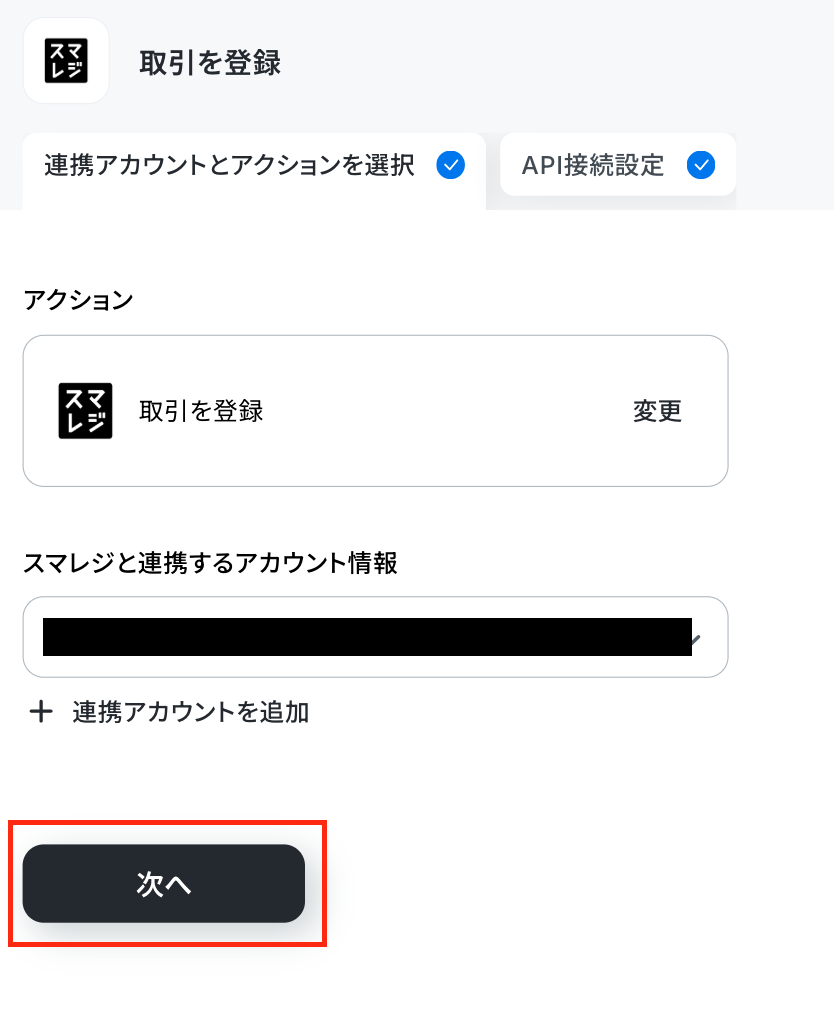Click the dropdown chevron on account selector
Screen dimensions: 834x1022
click(696, 639)
